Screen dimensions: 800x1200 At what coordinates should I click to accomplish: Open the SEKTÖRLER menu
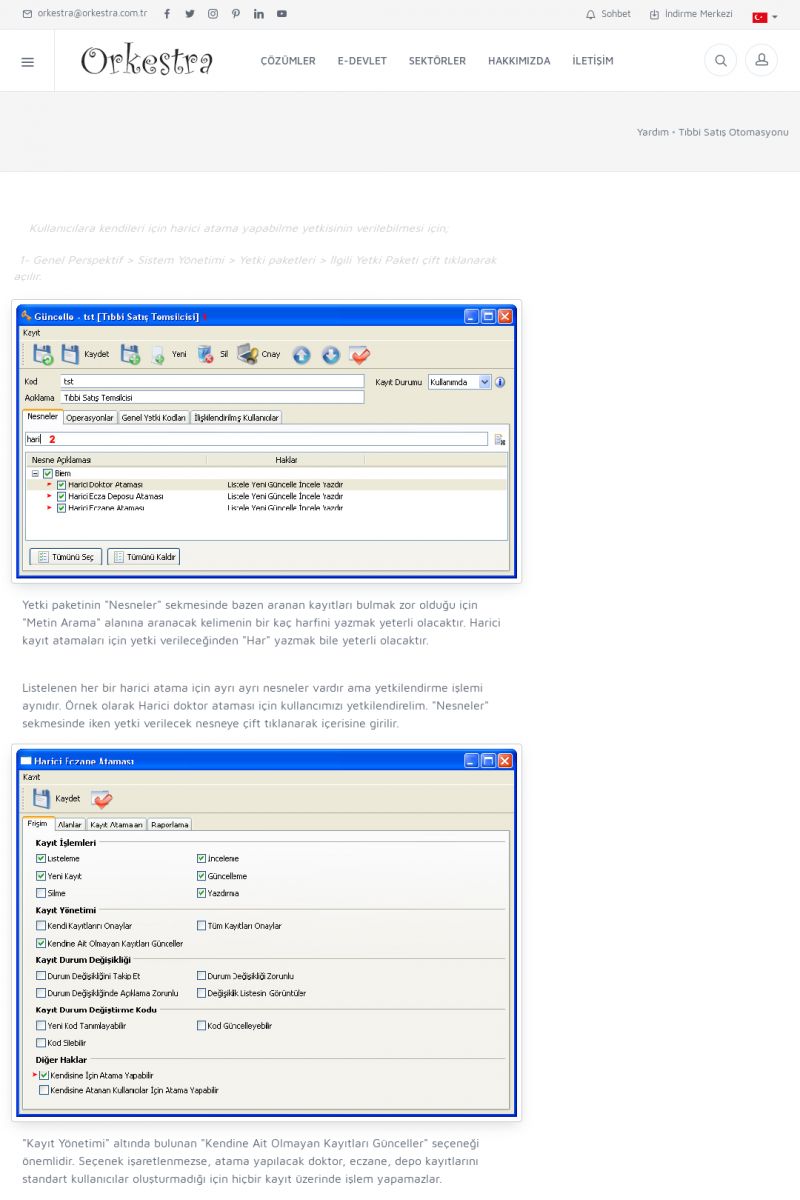(x=437, y=61)
